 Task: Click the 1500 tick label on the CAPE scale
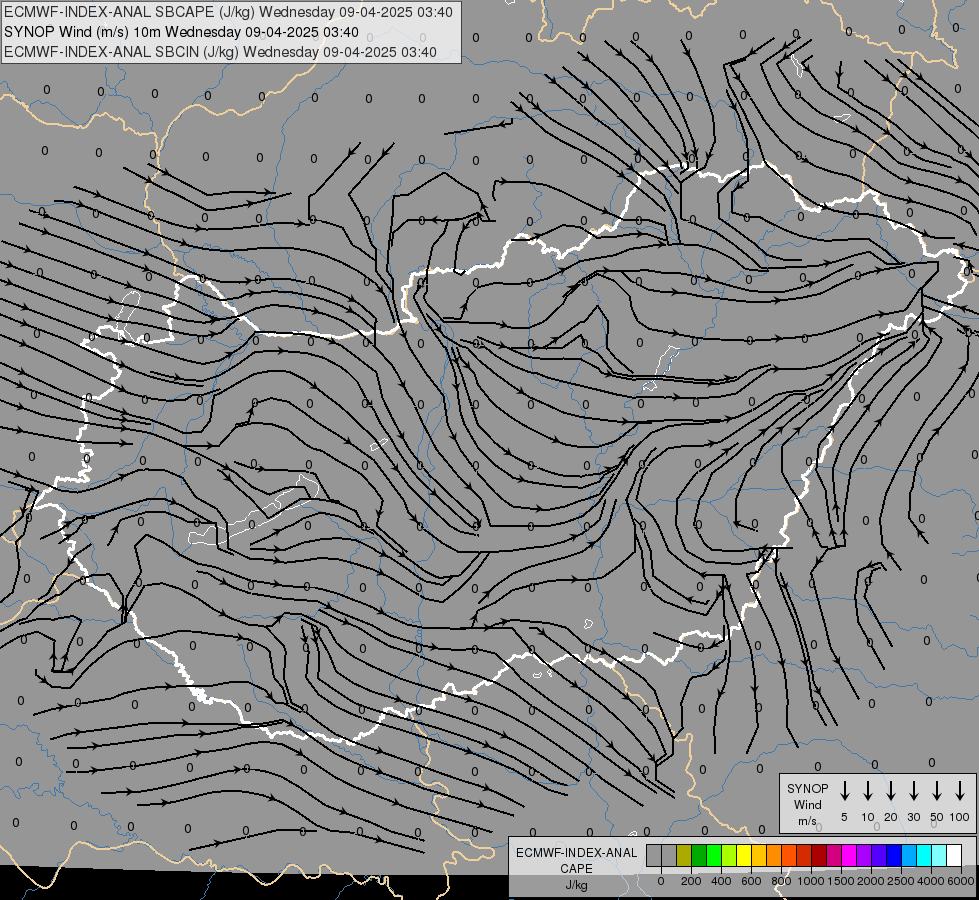pyautogui.click(x=841, y=881)
